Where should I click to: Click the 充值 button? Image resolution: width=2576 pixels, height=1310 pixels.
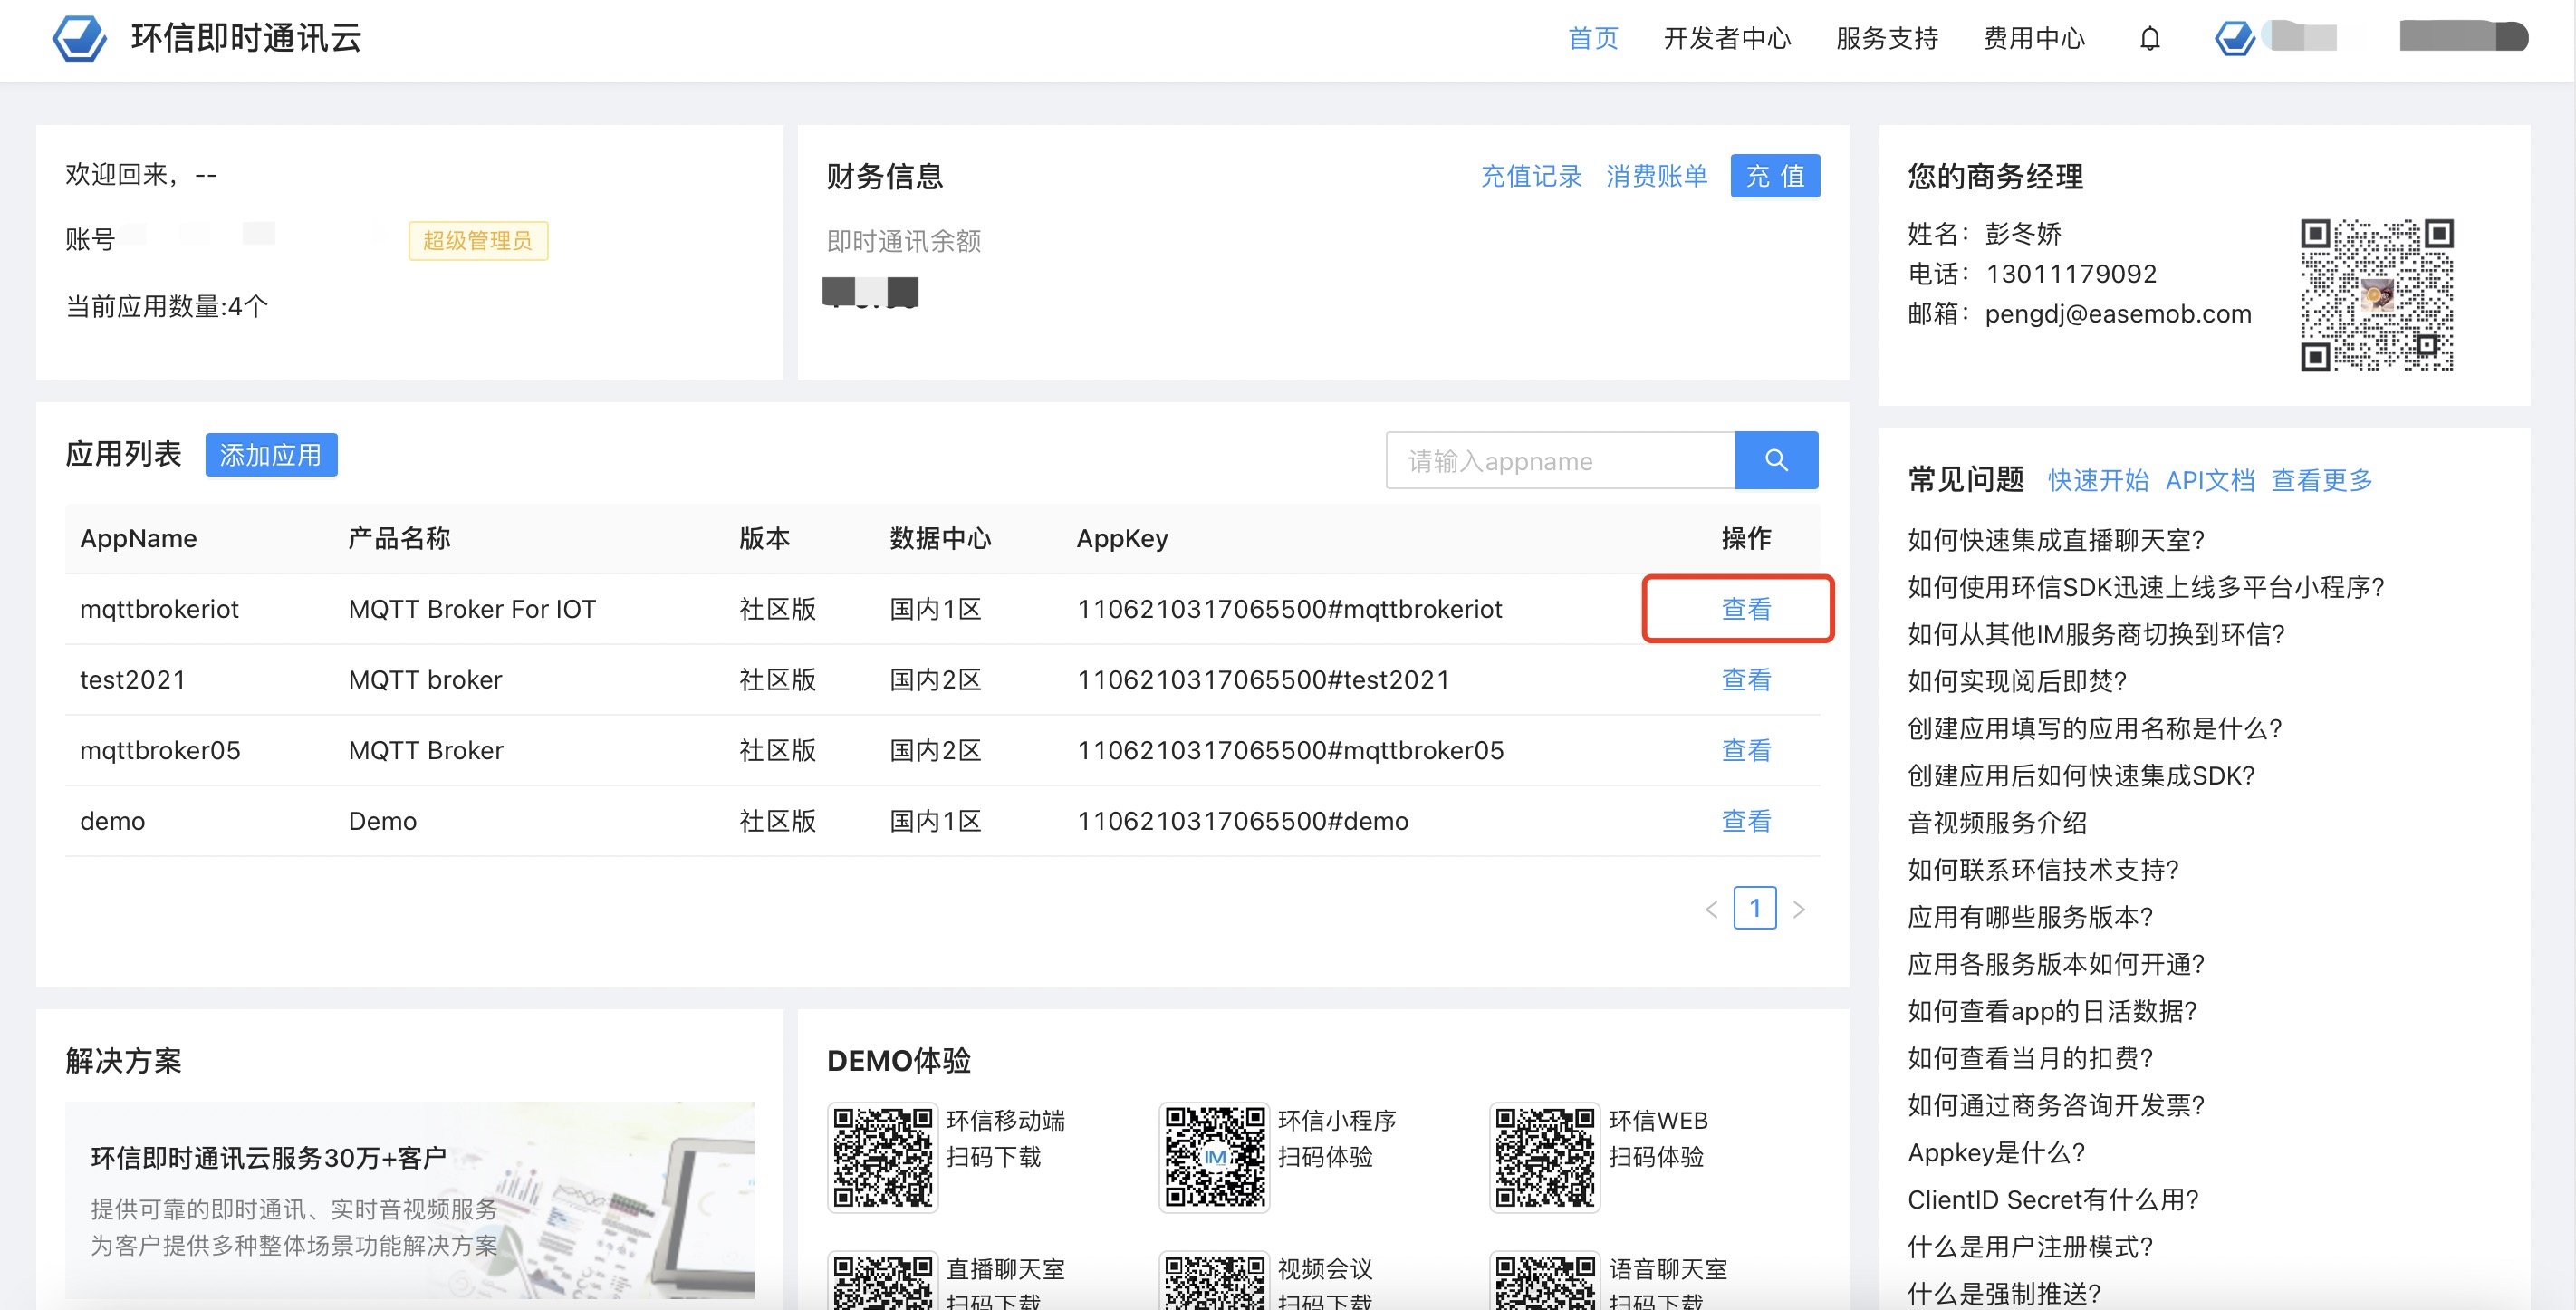pos(1774,176)
